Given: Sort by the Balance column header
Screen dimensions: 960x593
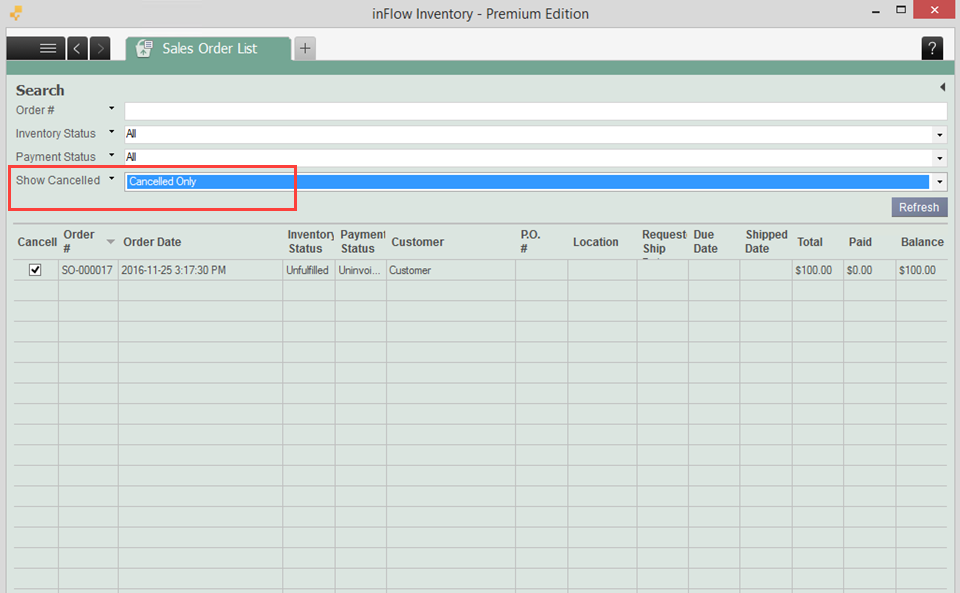Looking at the screenshot, I should [x=922, y=242].
